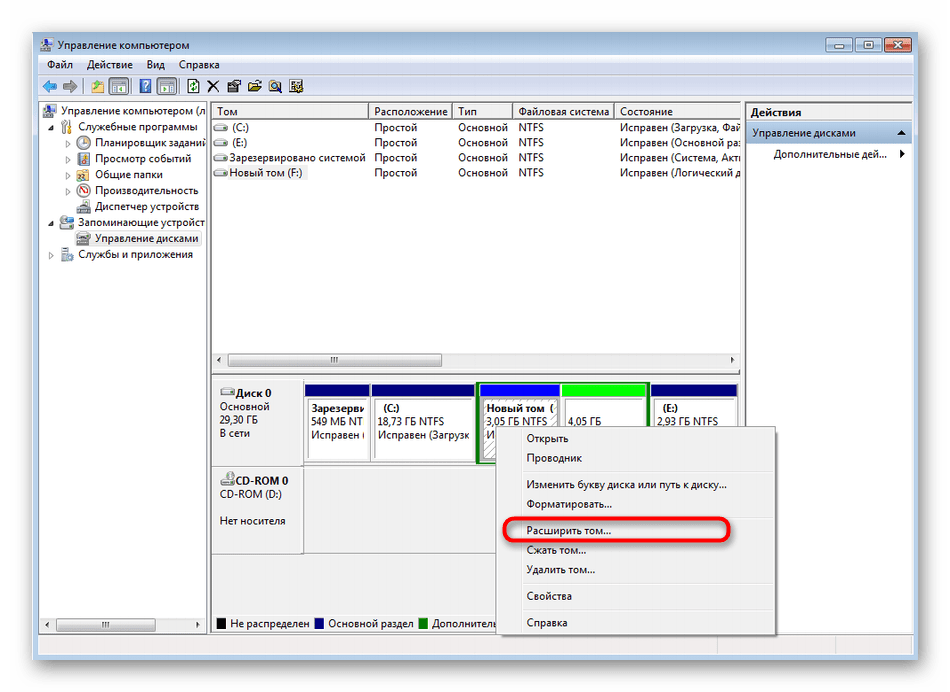Expand the Планировщик заданий tree node

[x=69, y=143]
